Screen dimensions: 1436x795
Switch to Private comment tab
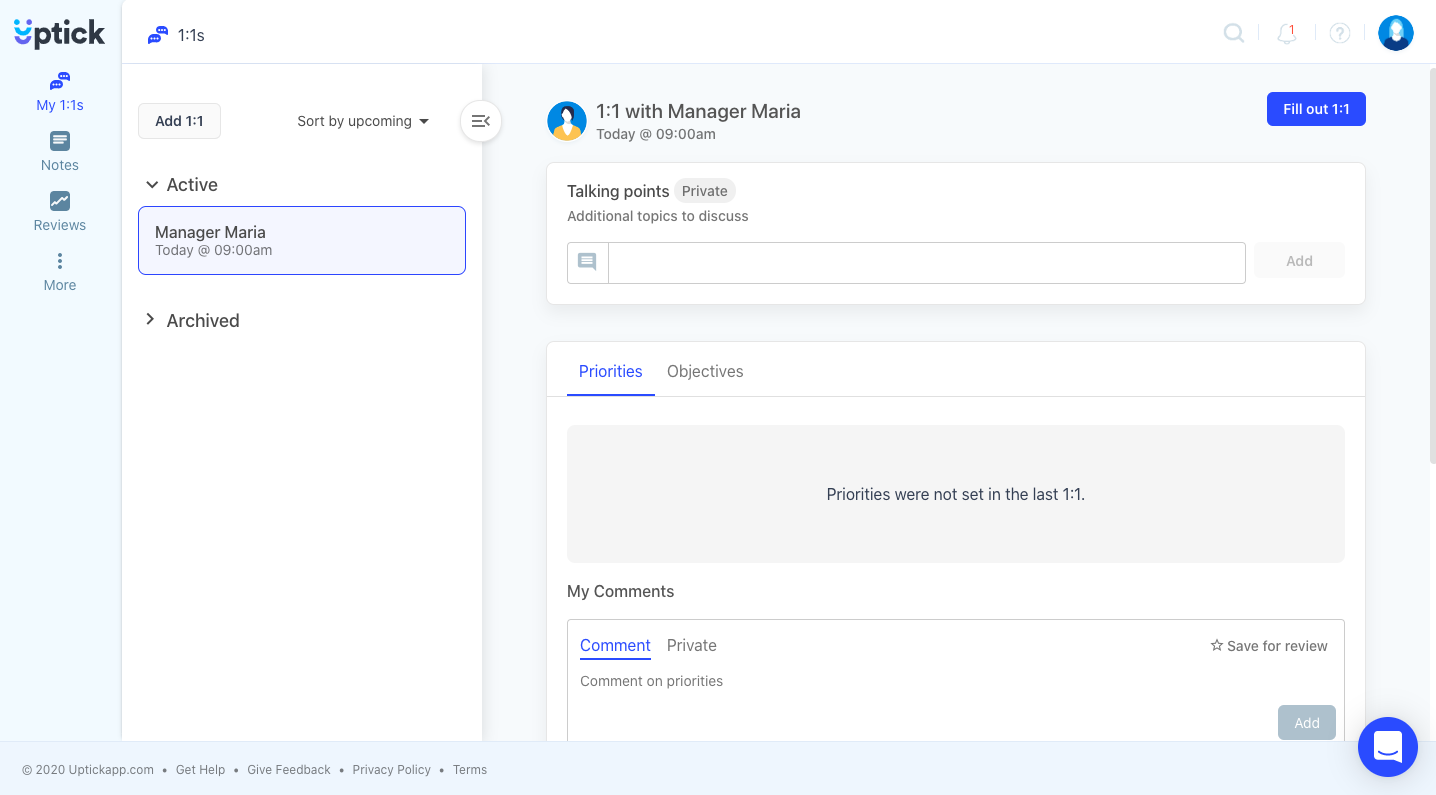(691, 646)
